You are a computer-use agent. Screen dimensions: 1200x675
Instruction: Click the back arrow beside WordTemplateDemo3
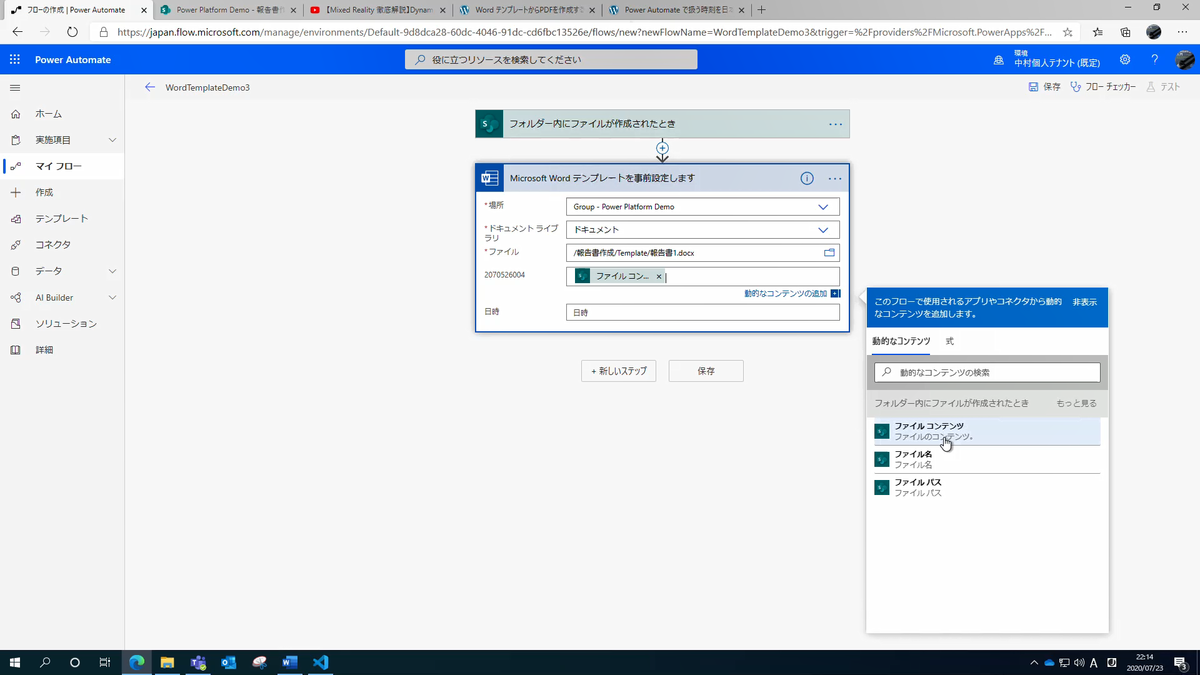[x=150, y=87]
